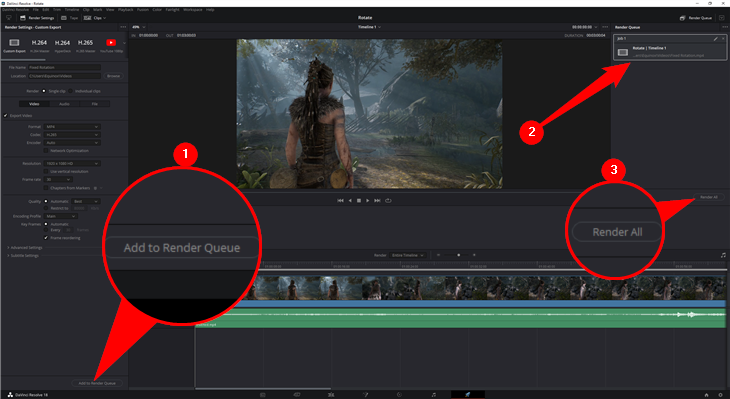Go to the Media page icon
This screenshot has width=730, height=399.
[x=263, y=394]
